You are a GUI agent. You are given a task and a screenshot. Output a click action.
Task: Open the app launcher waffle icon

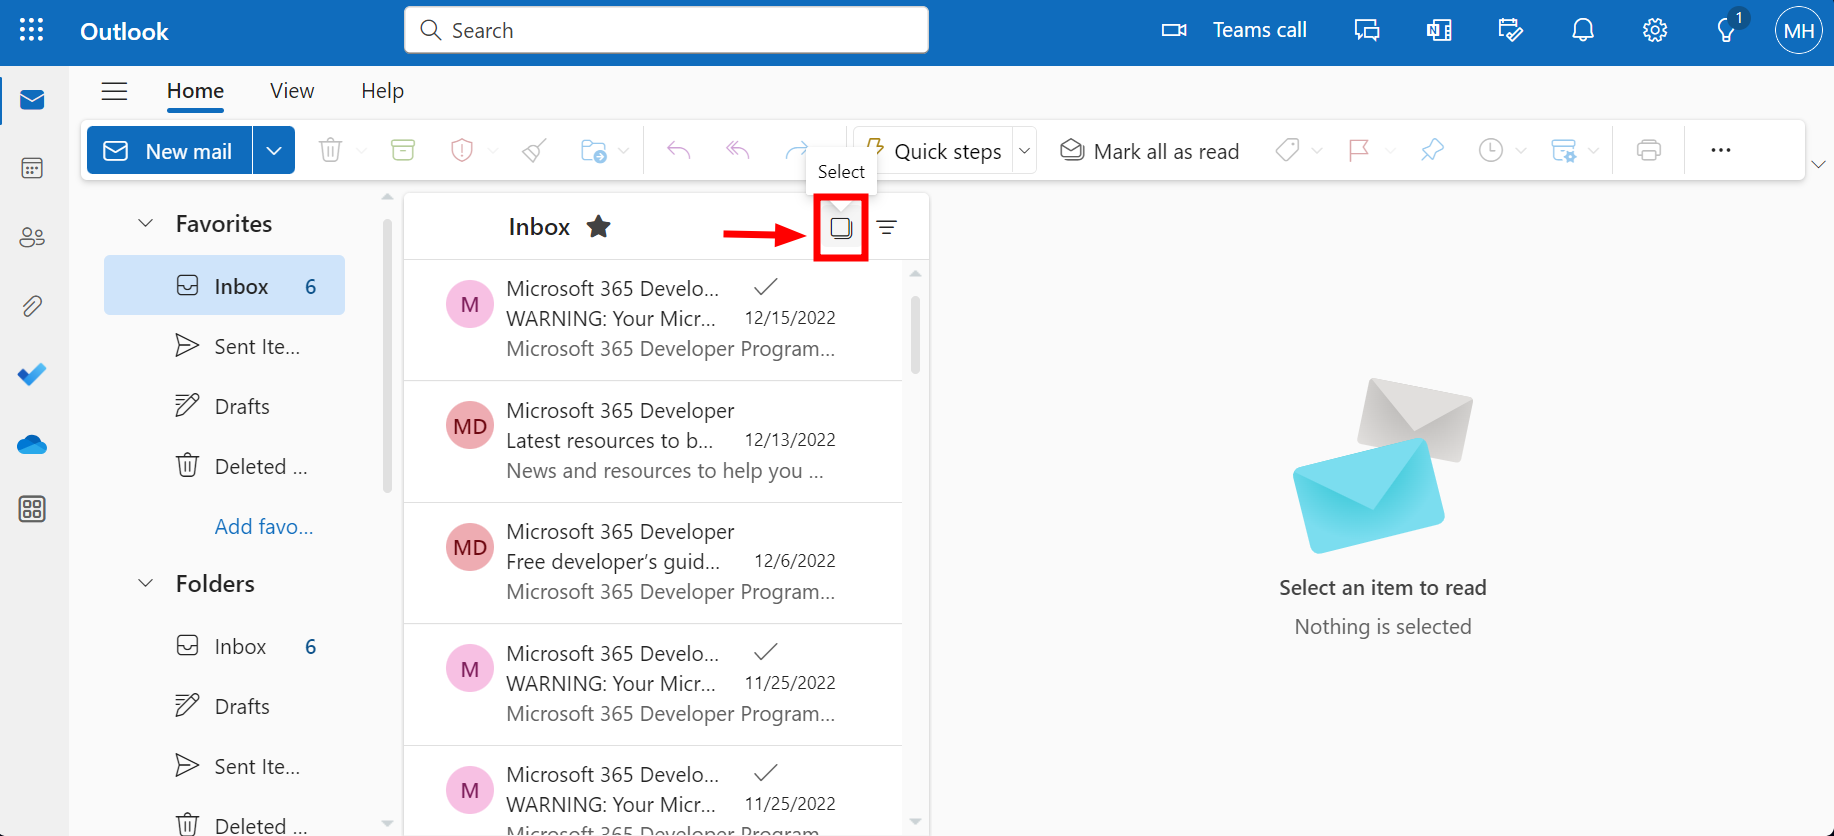pyautogui.click(x=32, y=30)
